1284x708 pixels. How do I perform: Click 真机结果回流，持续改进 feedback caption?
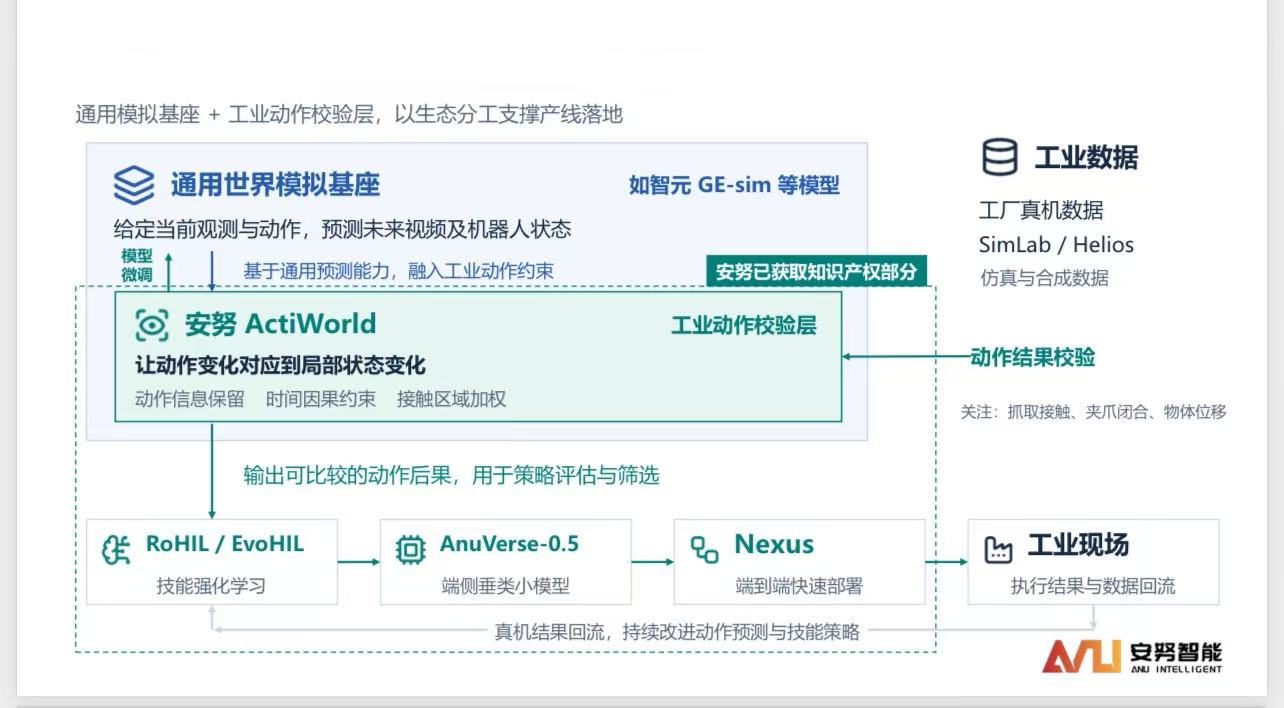click(677, 631)
